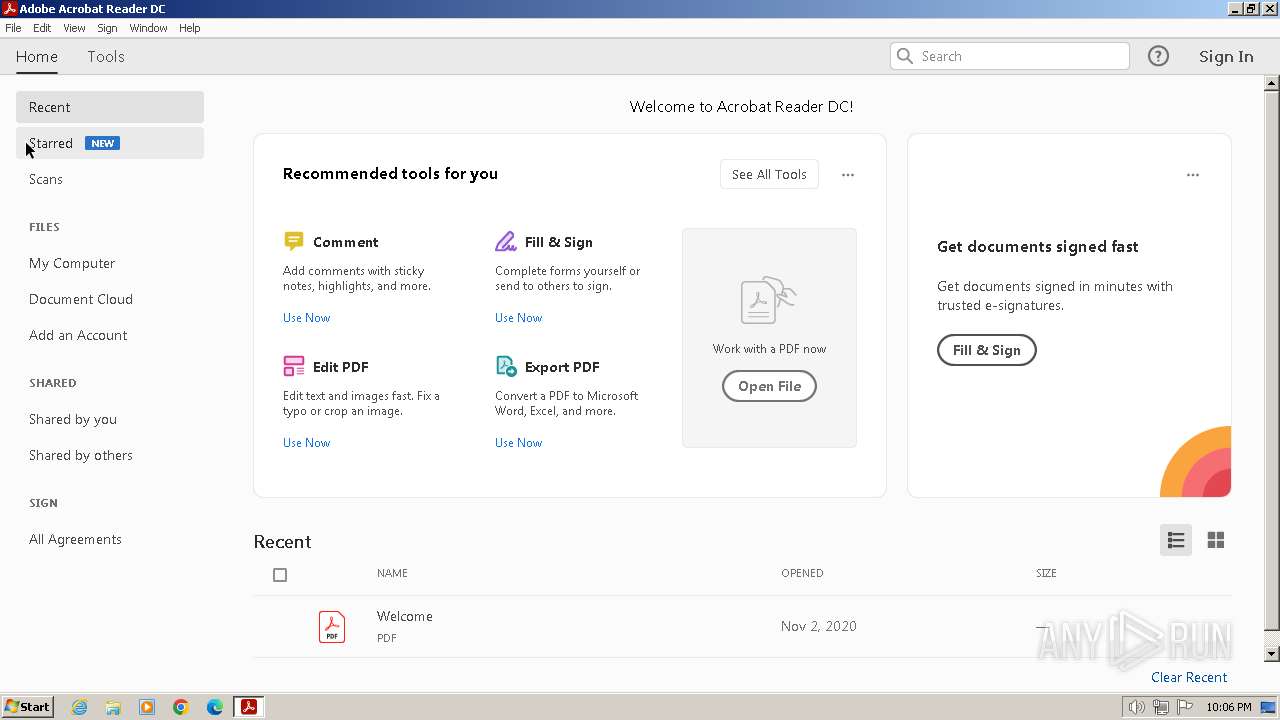Show Shared by others
Image resolution: width=1280 pixels, height=720 pixels.
(81, 455)
